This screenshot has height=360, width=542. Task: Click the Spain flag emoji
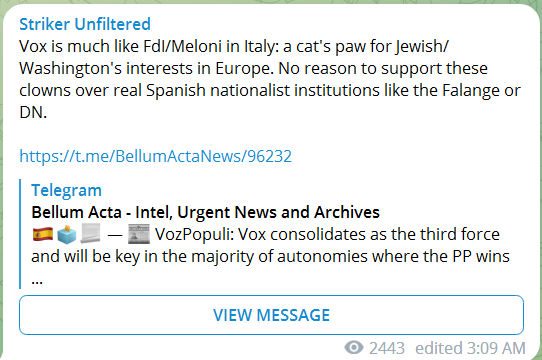point(43,234)
